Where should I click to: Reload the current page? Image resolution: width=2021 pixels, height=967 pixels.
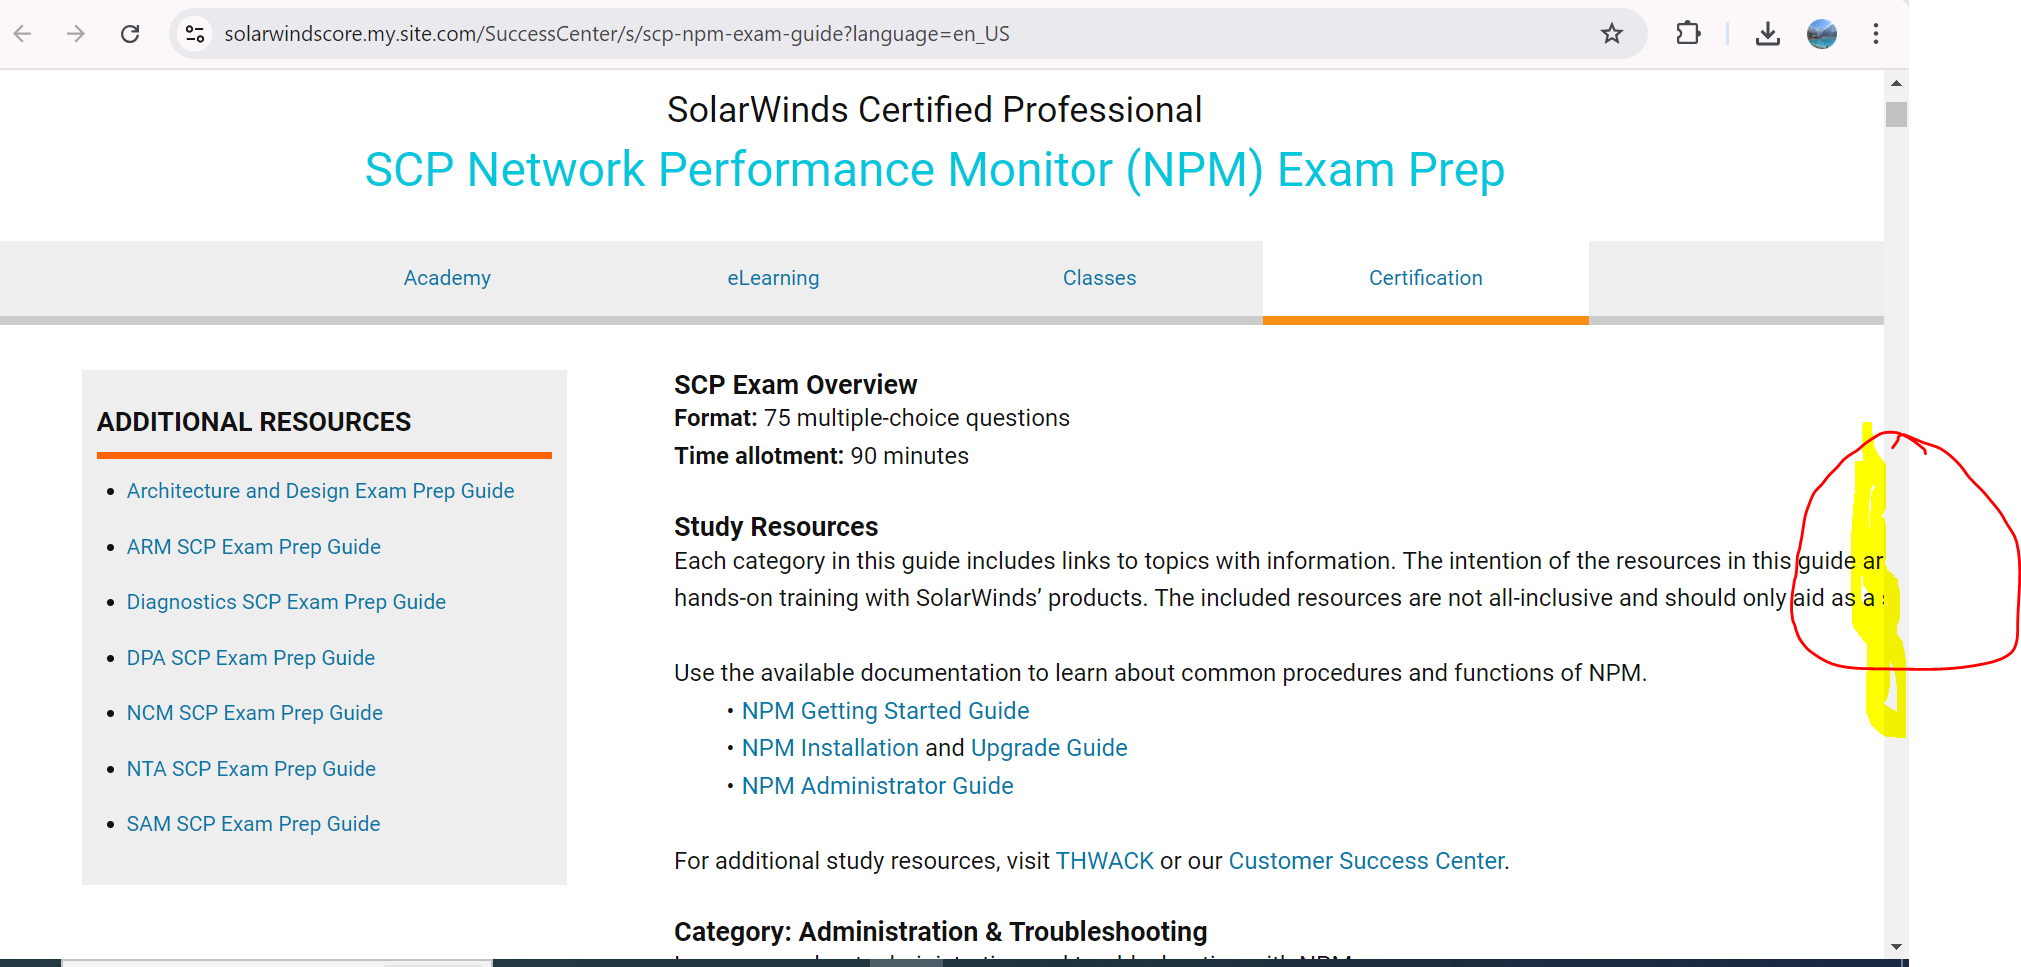130,34
